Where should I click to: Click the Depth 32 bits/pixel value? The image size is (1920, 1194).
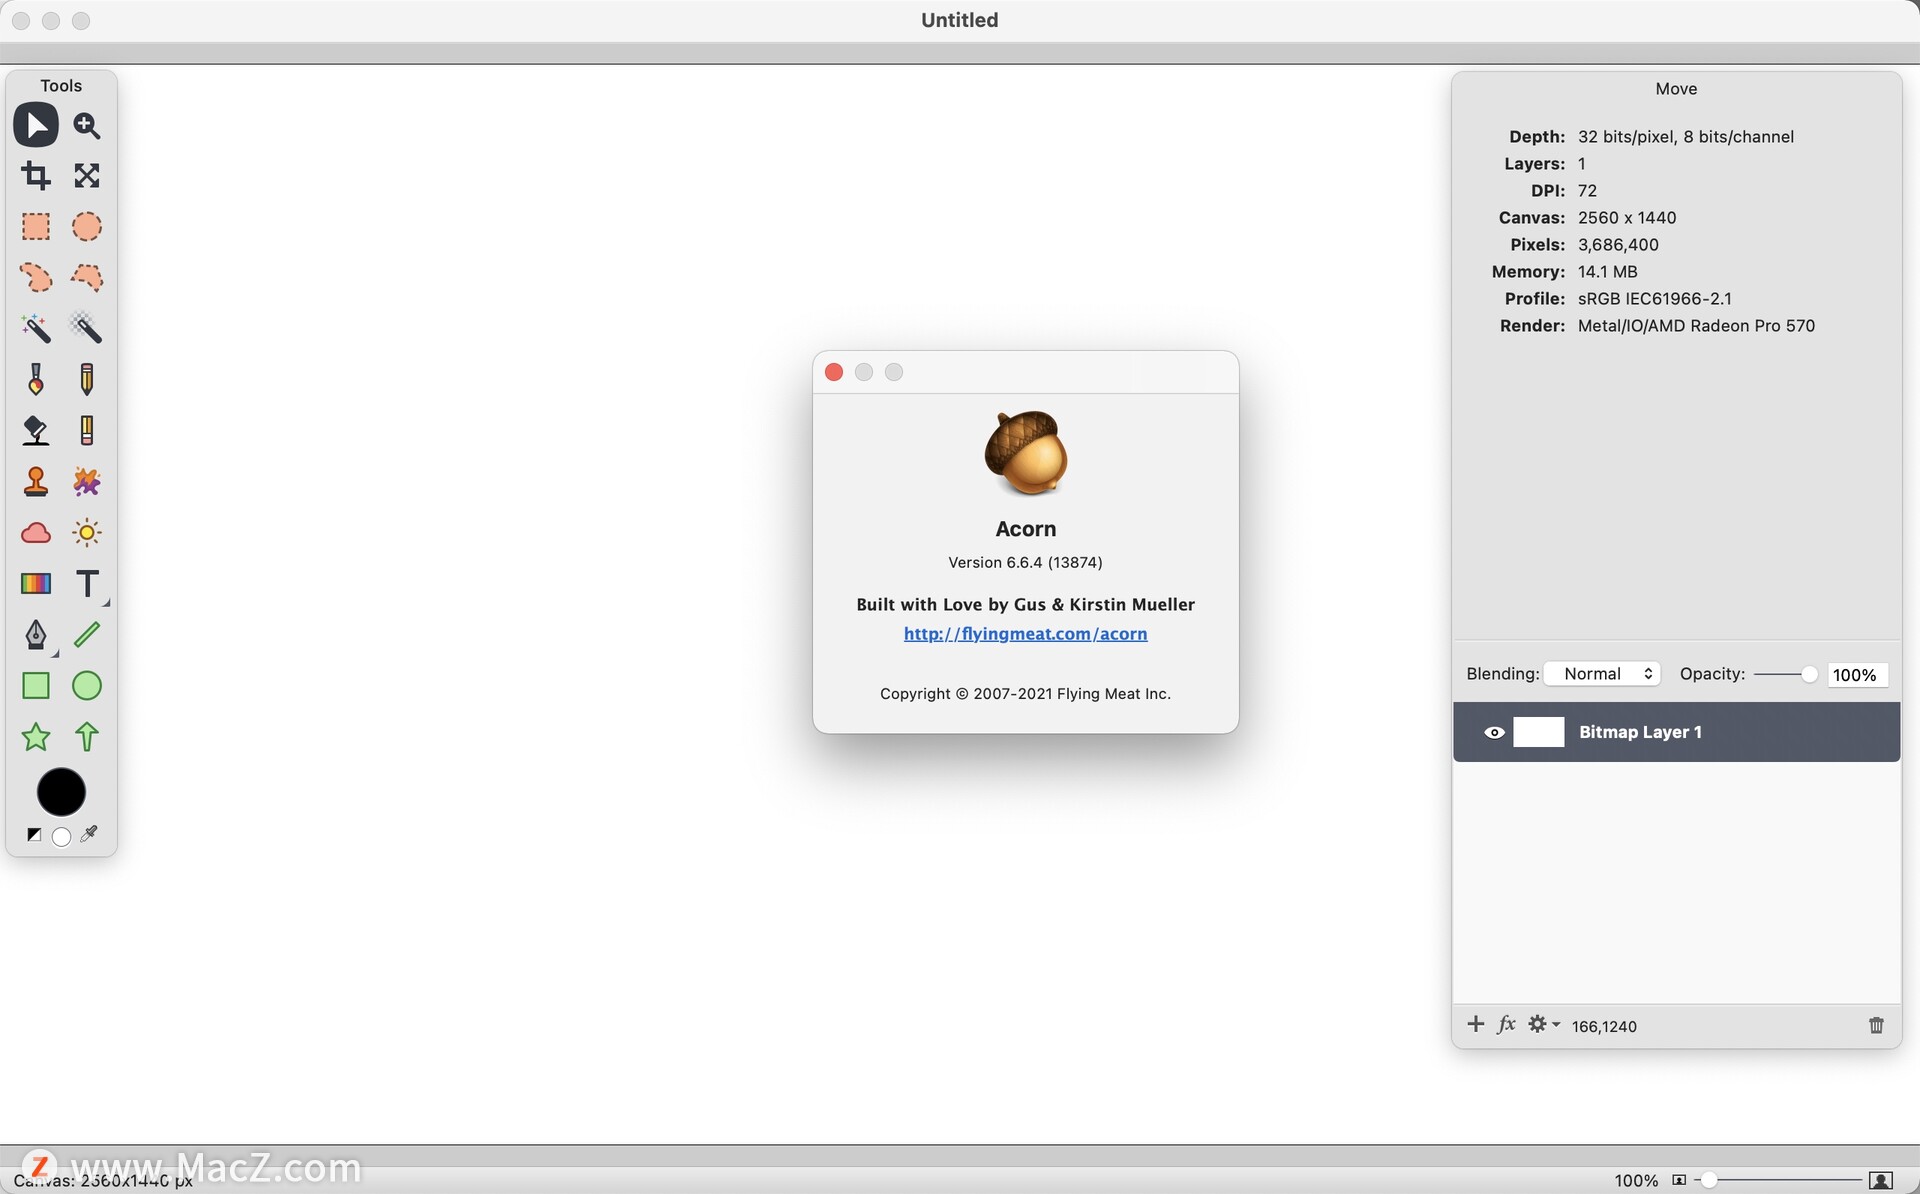pos(1686,137)
